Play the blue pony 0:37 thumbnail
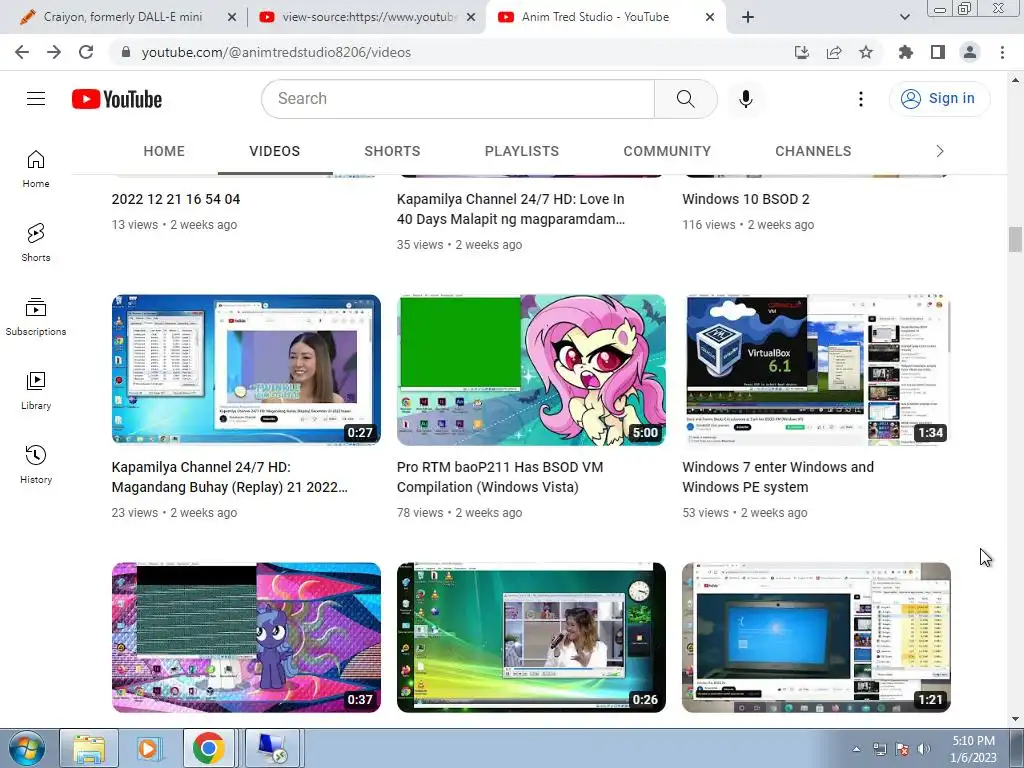 pyautogui.click(x=246, y=637)
